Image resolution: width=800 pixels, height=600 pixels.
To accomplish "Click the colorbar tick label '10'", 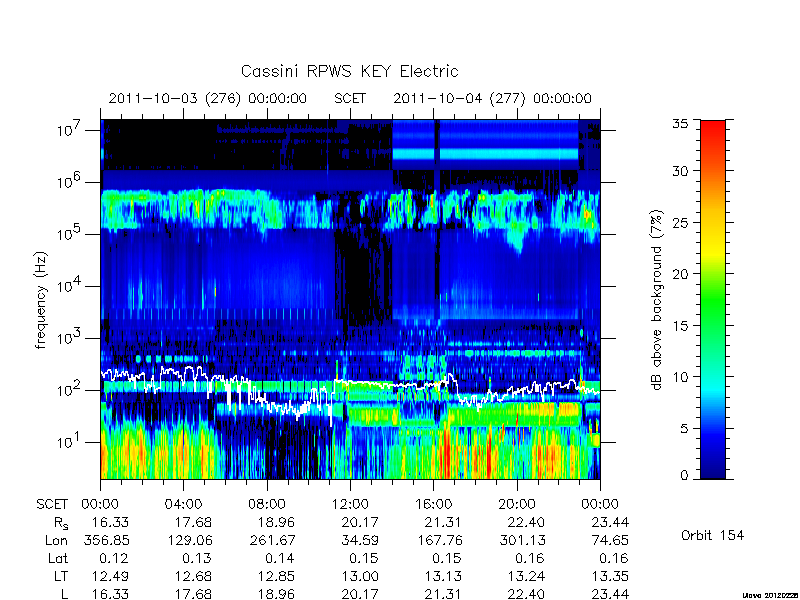I will tap(680, 377).
